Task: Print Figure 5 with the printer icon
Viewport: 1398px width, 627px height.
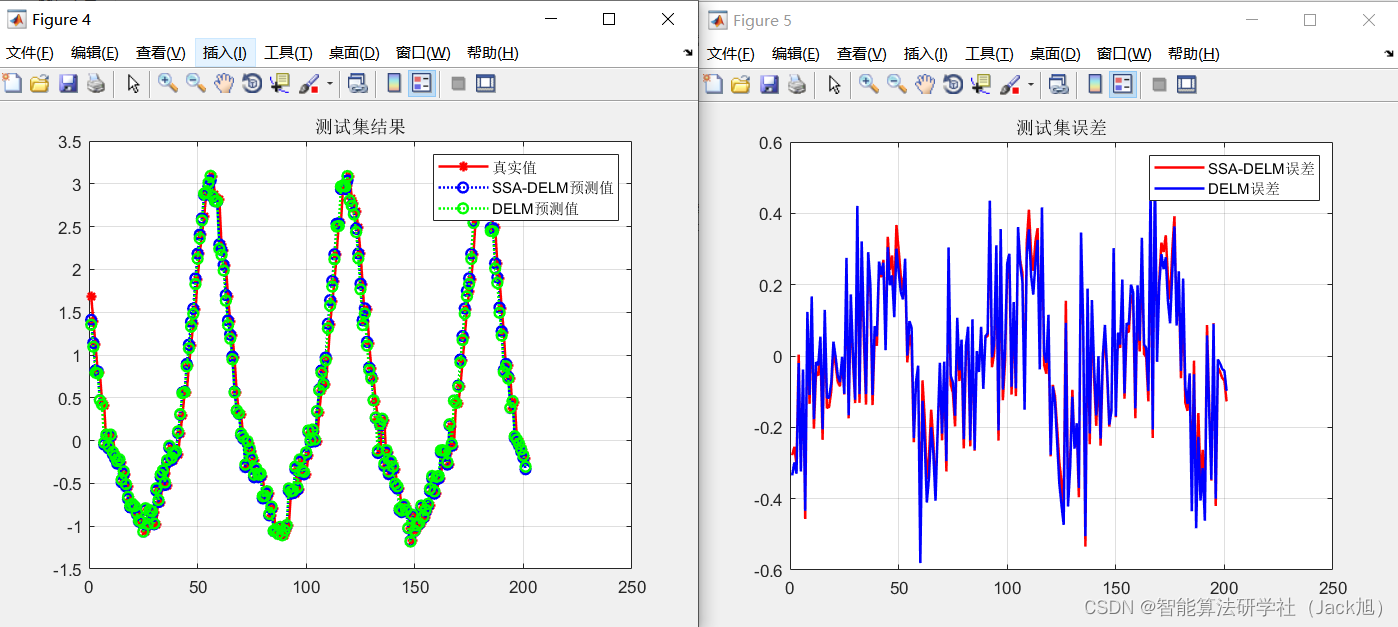Action: click(x=797, y=84)
